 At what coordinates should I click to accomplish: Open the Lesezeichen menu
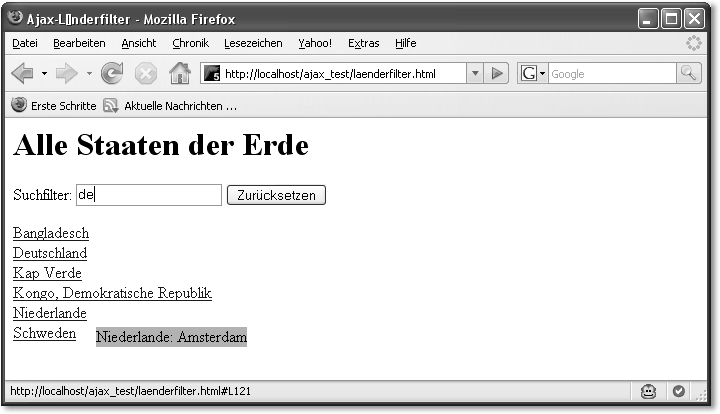(253, 43)
